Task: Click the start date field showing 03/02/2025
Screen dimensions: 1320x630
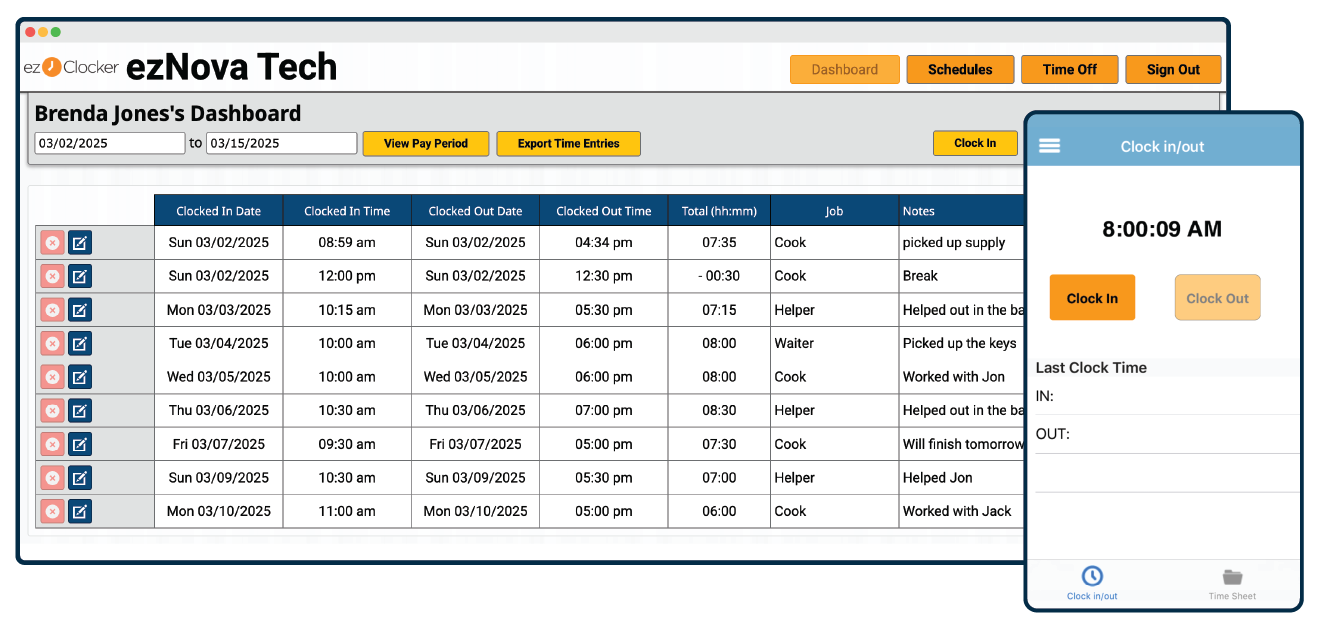Action: 109,143
